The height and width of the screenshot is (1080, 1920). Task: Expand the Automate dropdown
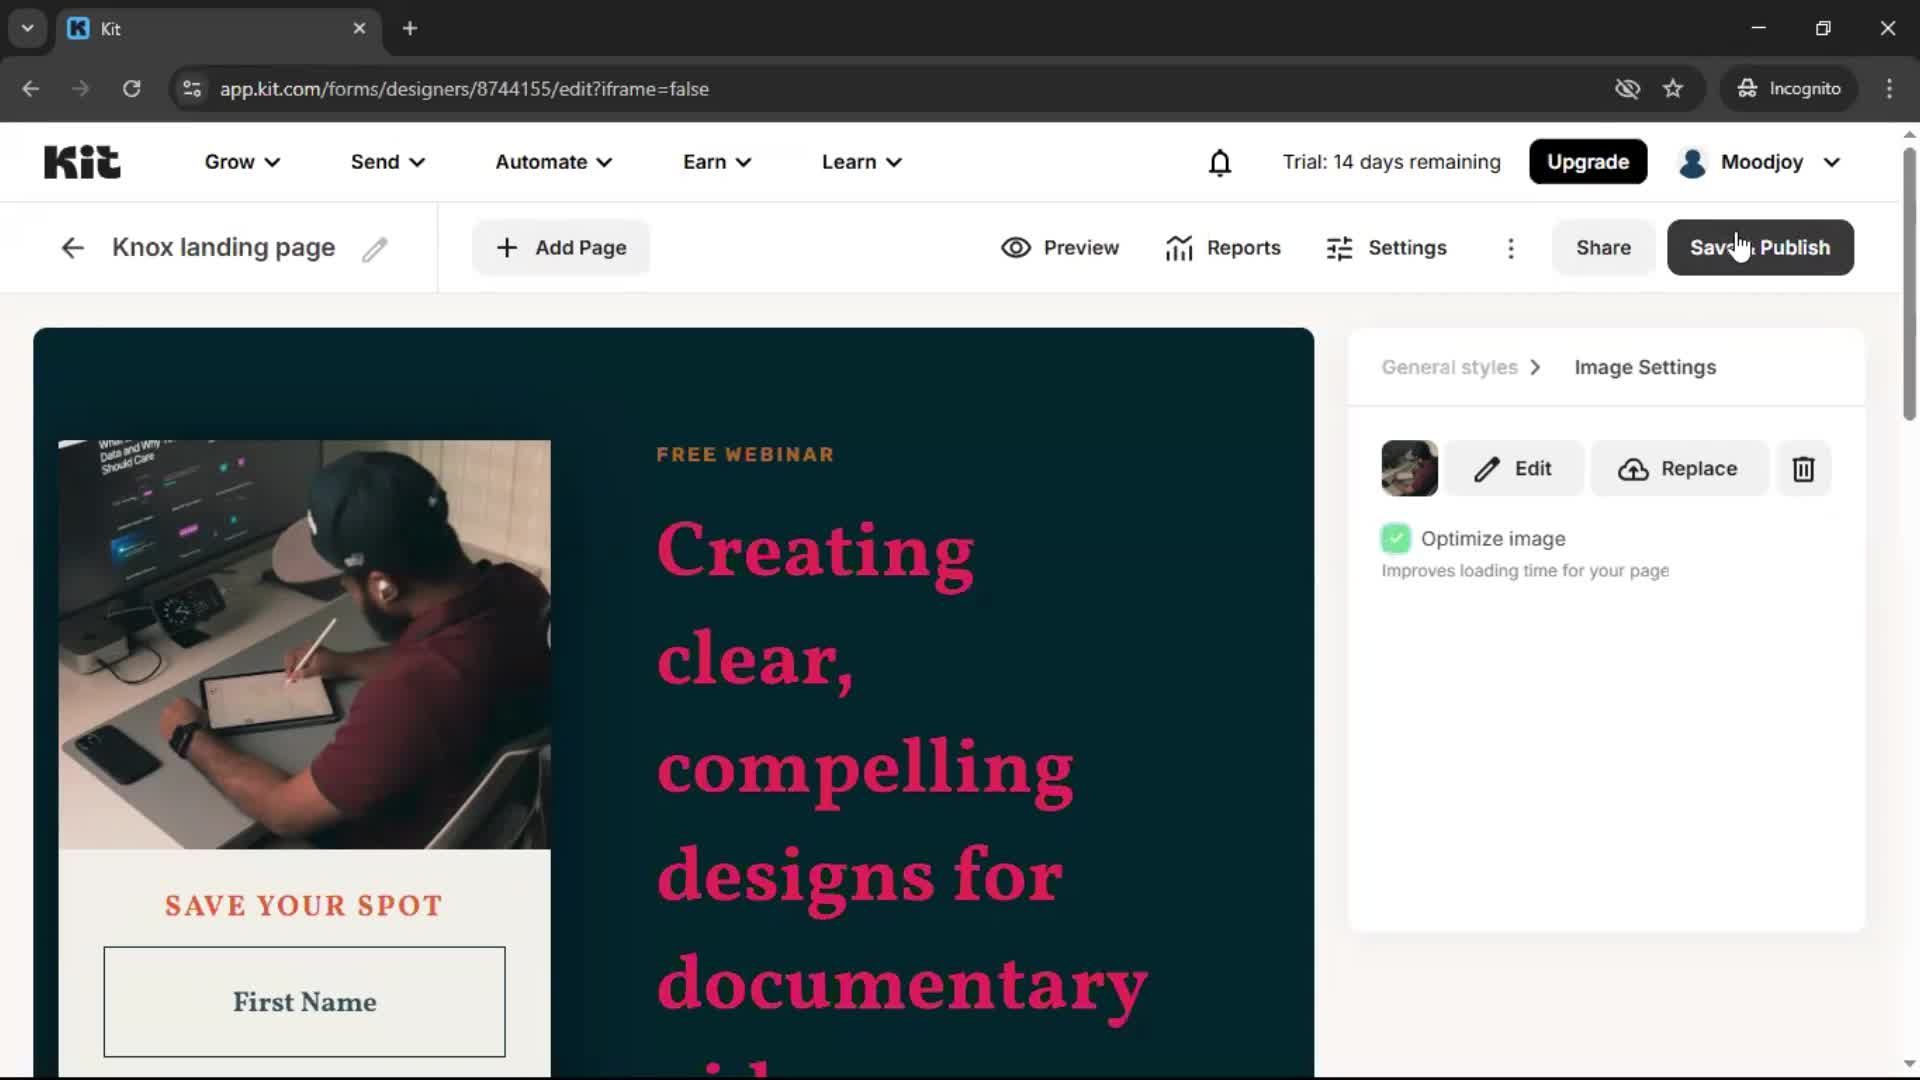tap(552, 161)
